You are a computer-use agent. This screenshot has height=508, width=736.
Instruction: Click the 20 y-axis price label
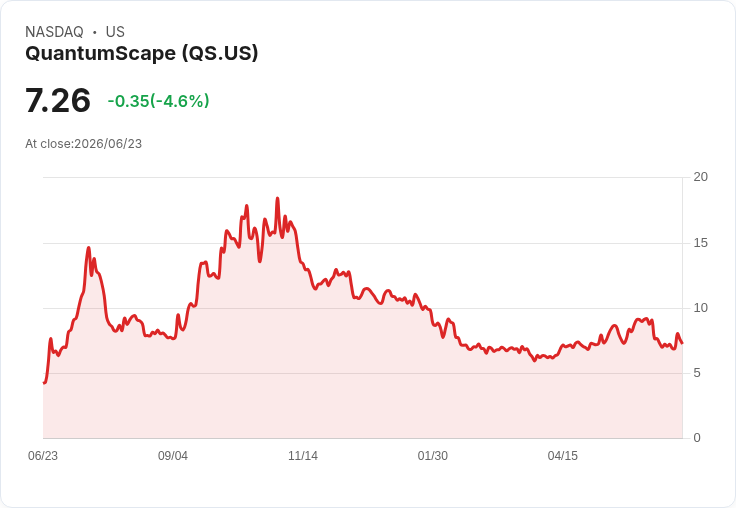click(x=700, y=177)
